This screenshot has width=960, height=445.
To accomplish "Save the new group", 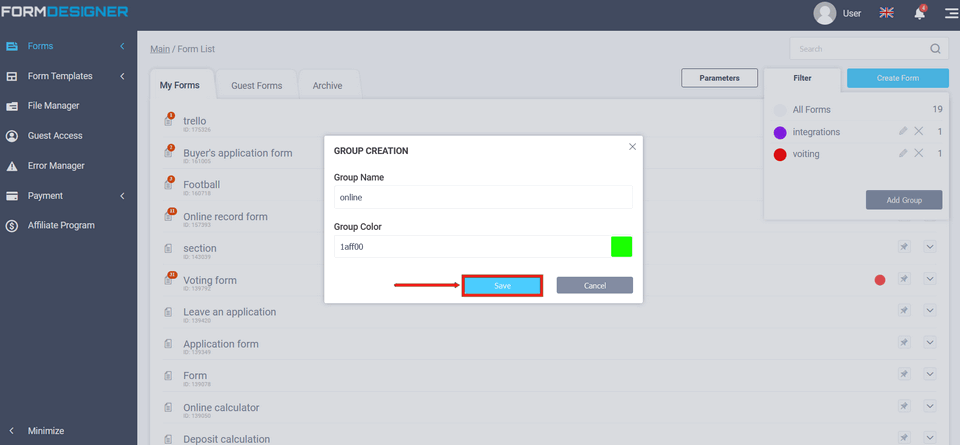I will coord(502,286).
